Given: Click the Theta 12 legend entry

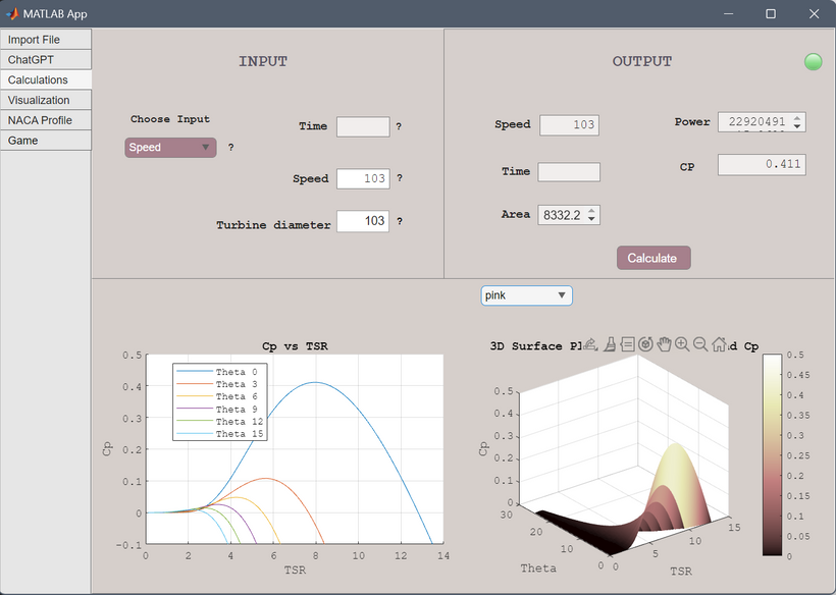Looking at the screenshot, I should tap(220, 421).
